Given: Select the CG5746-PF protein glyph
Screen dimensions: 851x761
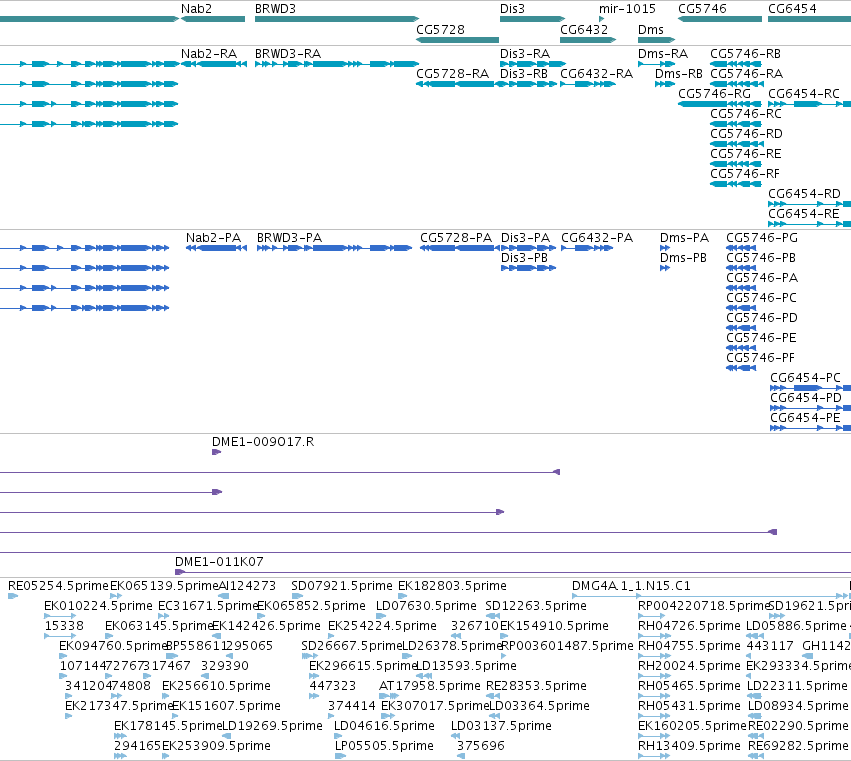Looking at the screenshot, I should (x=741, y=368).
